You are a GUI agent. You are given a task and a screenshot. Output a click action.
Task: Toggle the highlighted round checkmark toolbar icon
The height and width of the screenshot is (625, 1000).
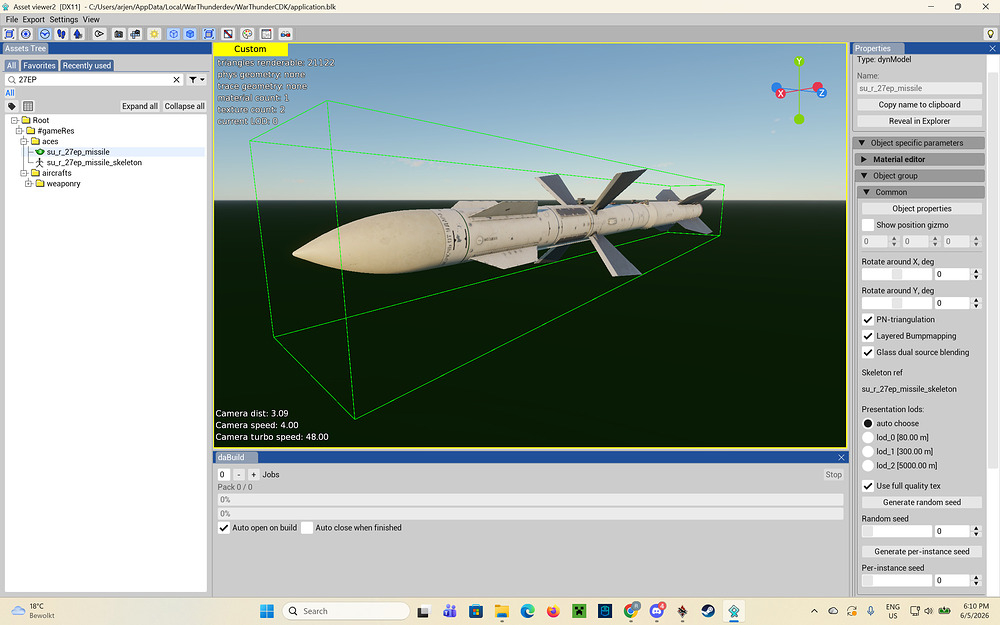coord(45,34)
